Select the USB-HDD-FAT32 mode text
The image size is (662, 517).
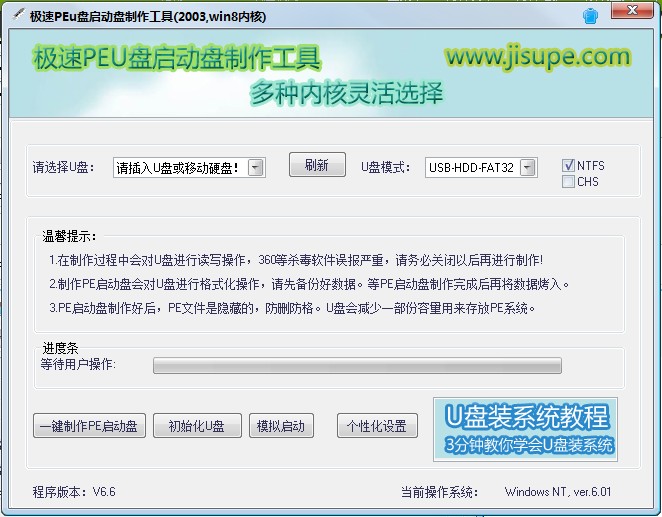click(471, 168)
